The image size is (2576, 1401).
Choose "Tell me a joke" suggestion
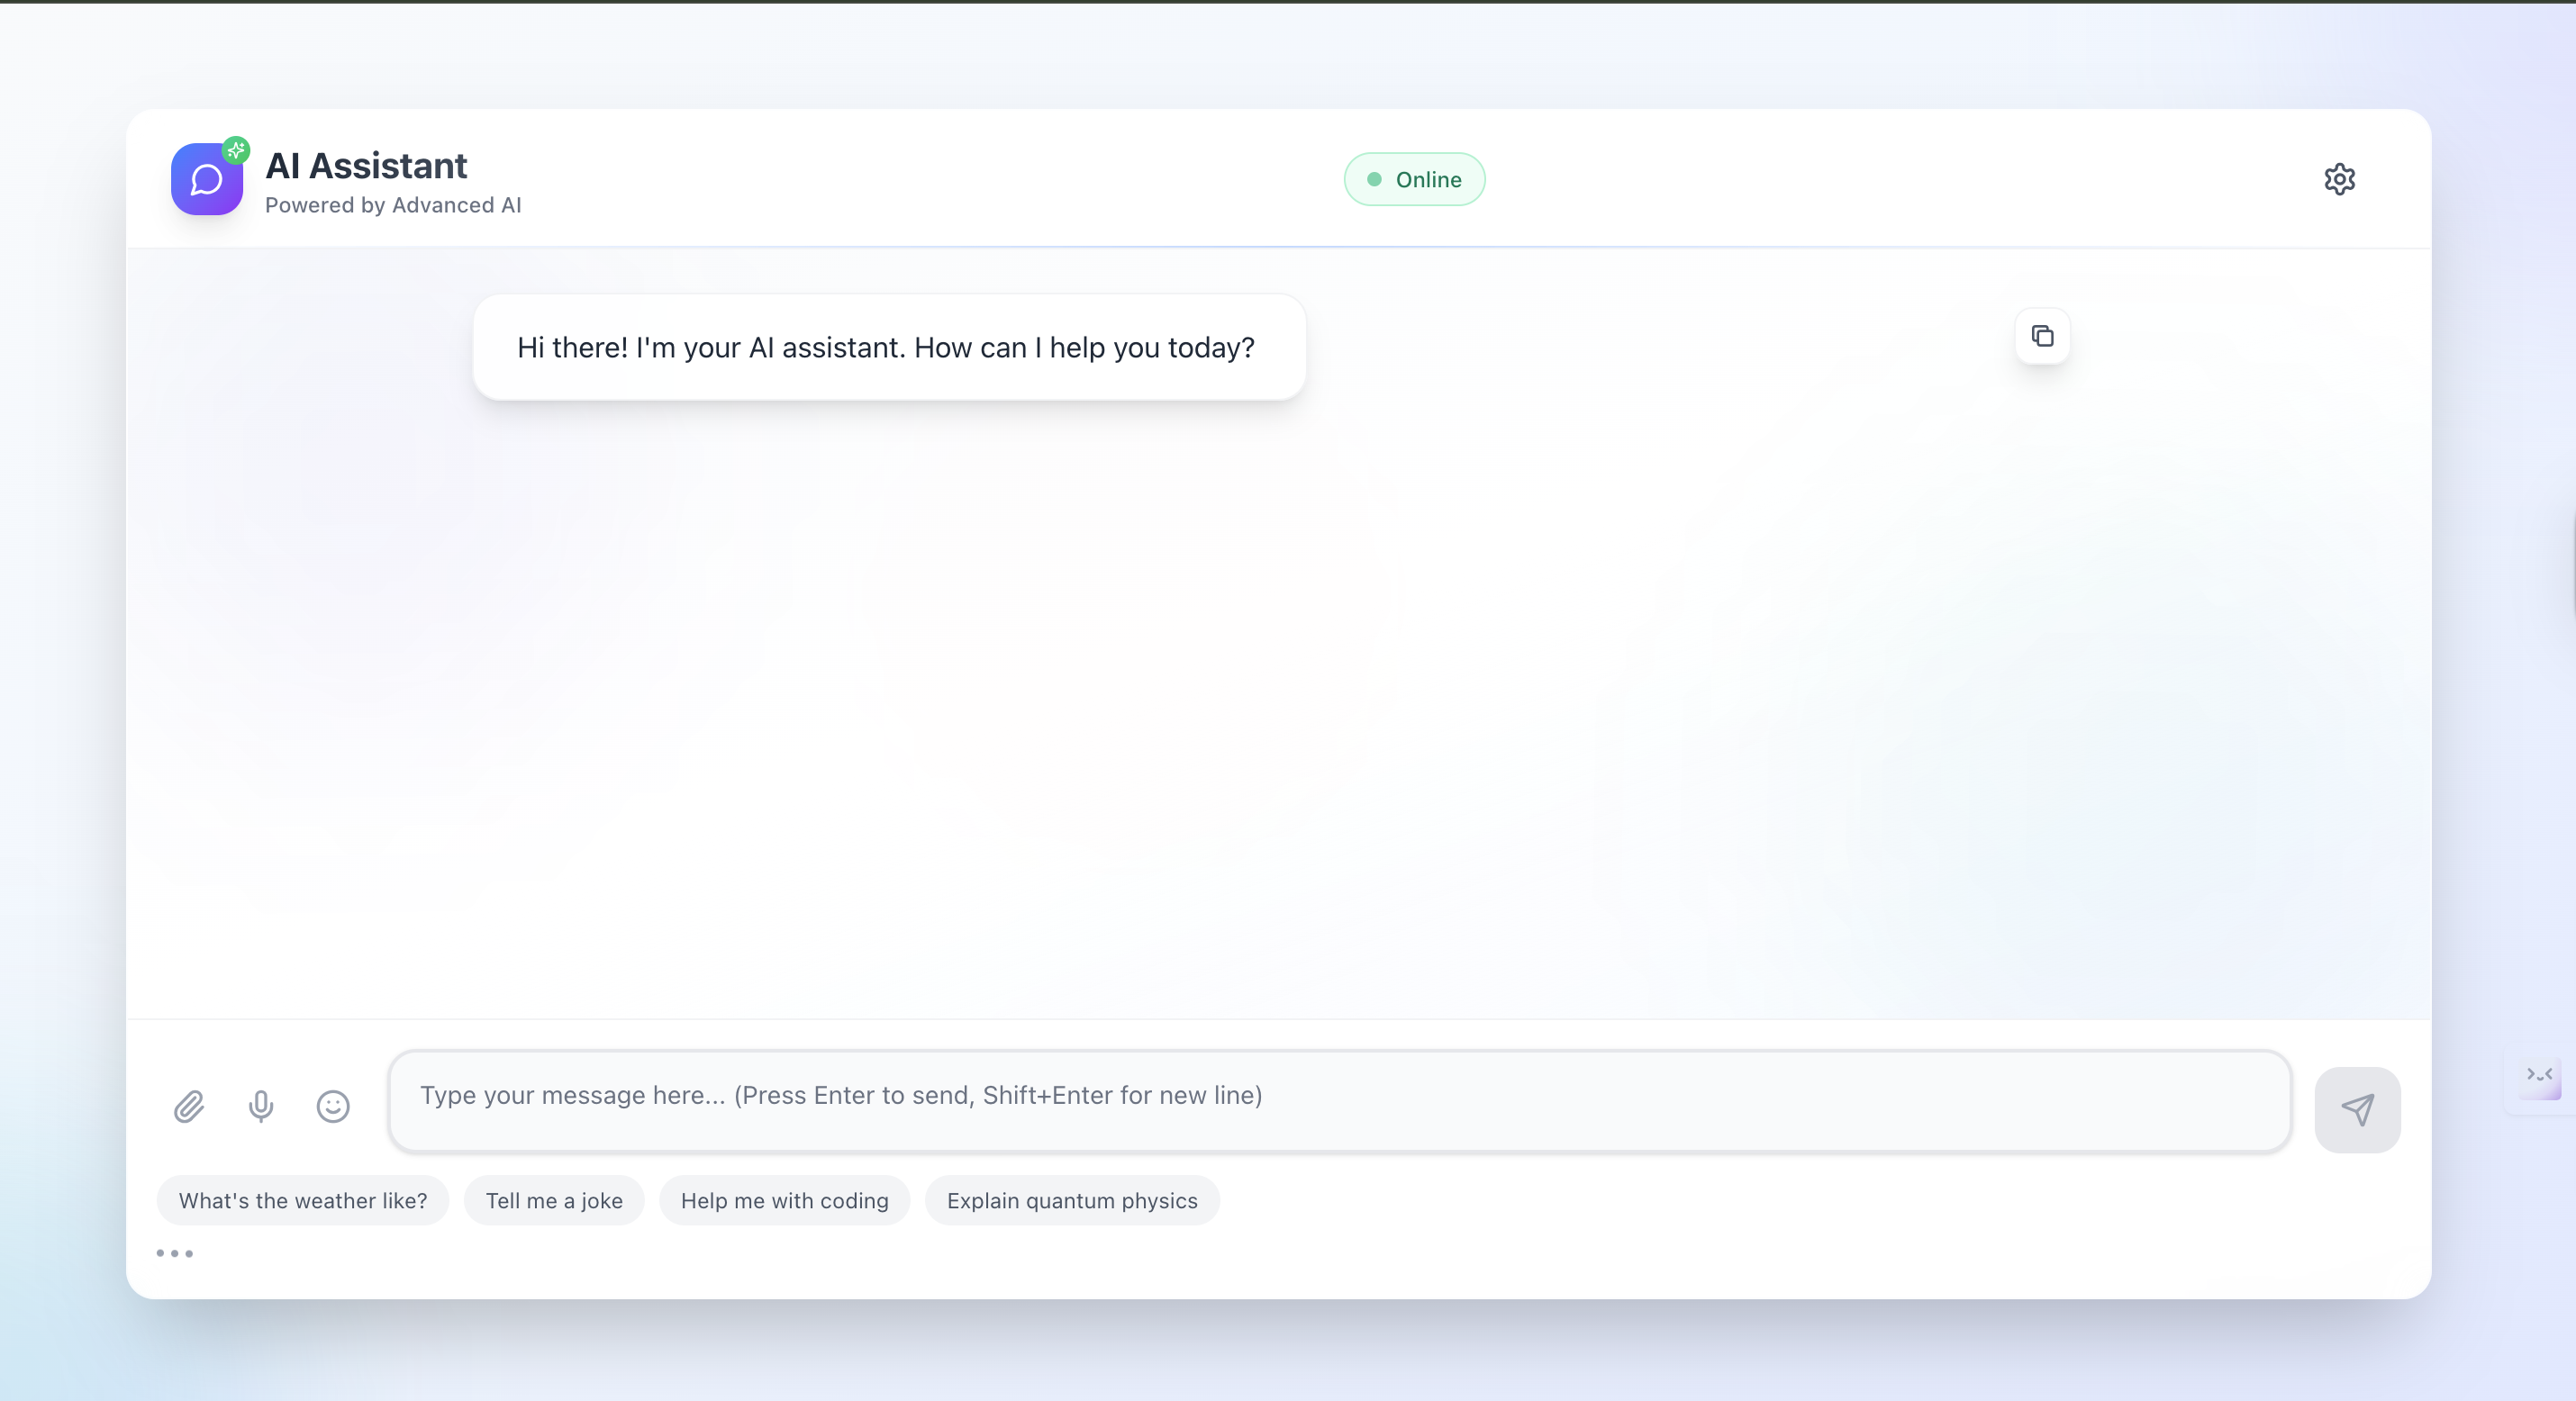[x=554, y=1200]
